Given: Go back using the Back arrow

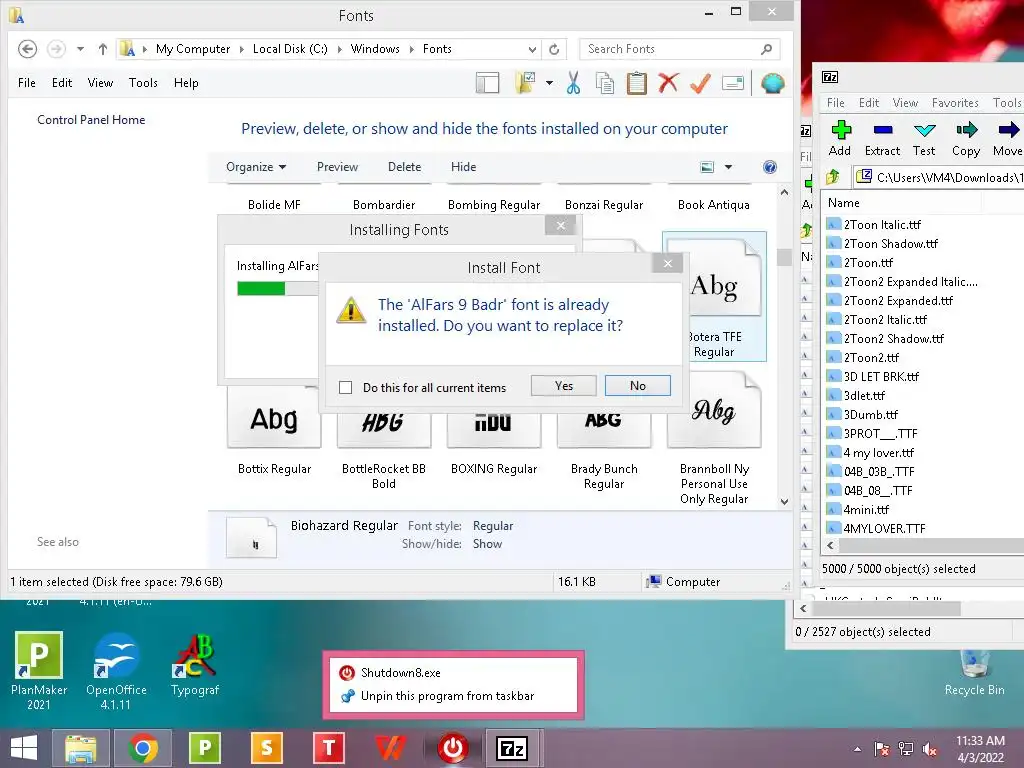Looking at the screenshot, I should pyautogui.click(x=27, y=49).
